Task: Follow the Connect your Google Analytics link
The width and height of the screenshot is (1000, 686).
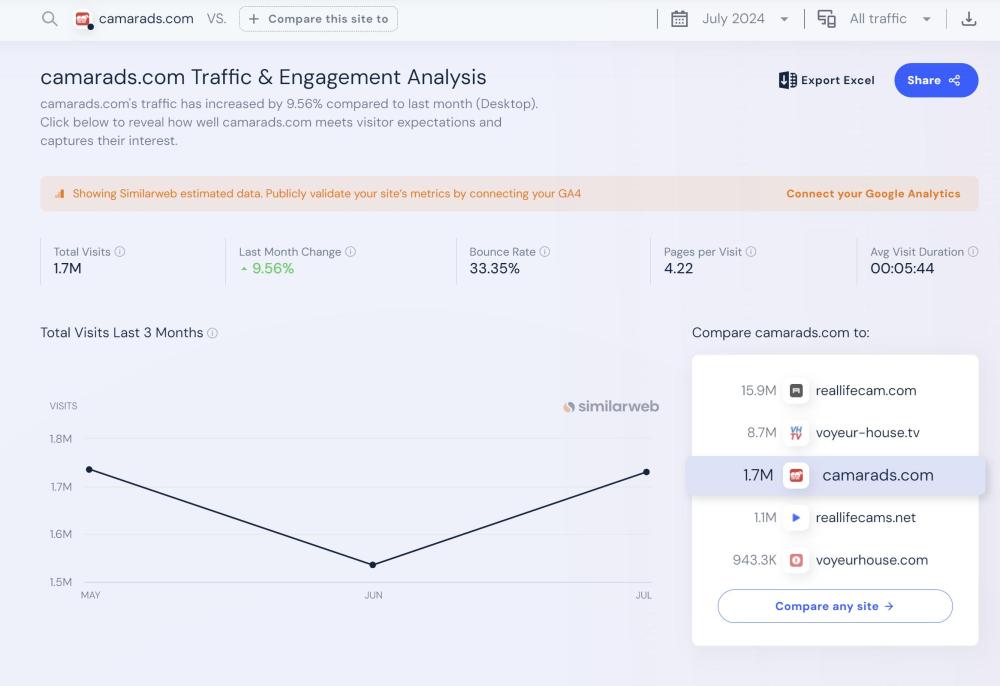Action: (873, 194)
